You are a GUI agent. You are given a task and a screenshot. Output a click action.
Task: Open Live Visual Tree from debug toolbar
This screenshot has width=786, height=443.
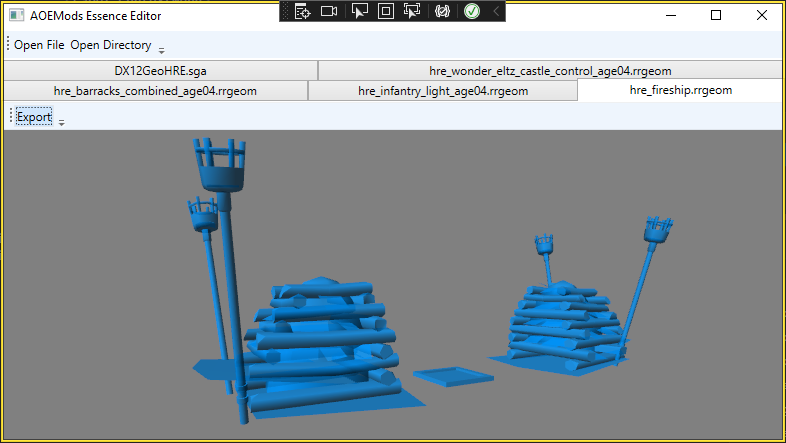[x=302, y=11]
